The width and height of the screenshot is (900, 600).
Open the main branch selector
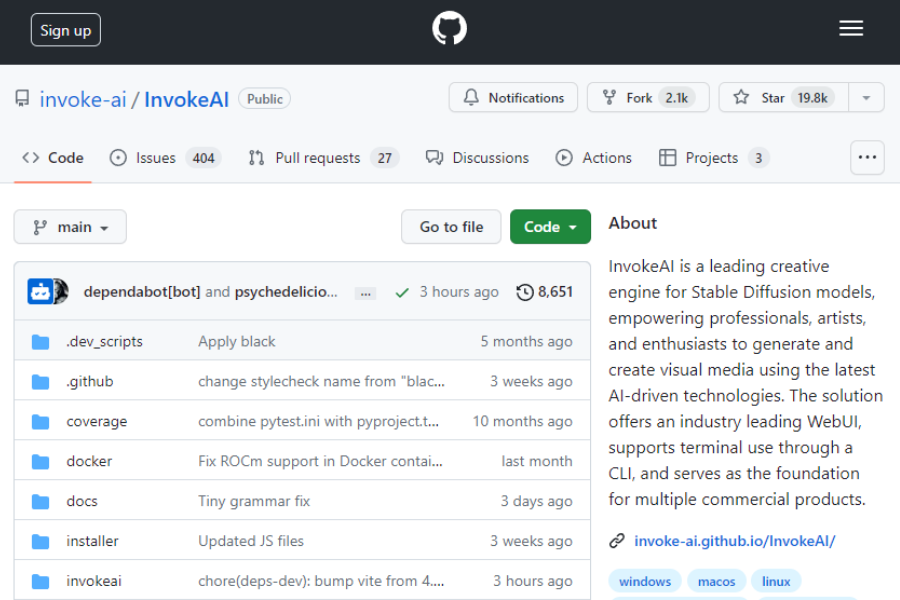click(70, 227)
